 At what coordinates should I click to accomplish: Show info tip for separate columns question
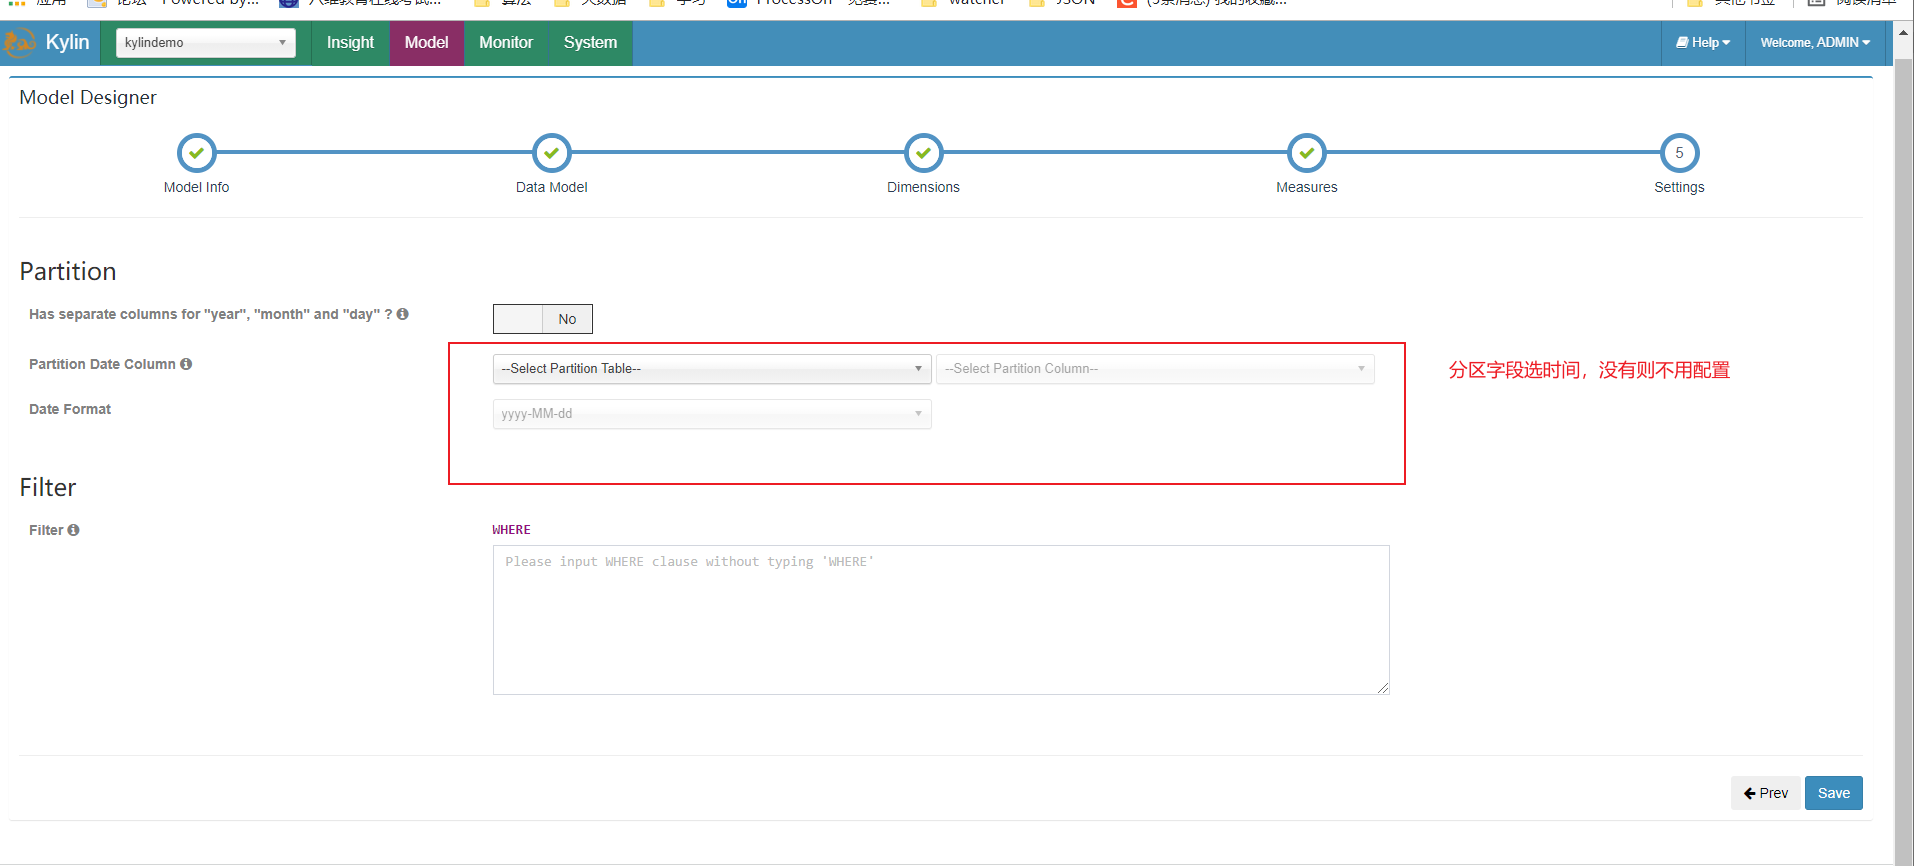pyautogui.click(x=403, y=314)
